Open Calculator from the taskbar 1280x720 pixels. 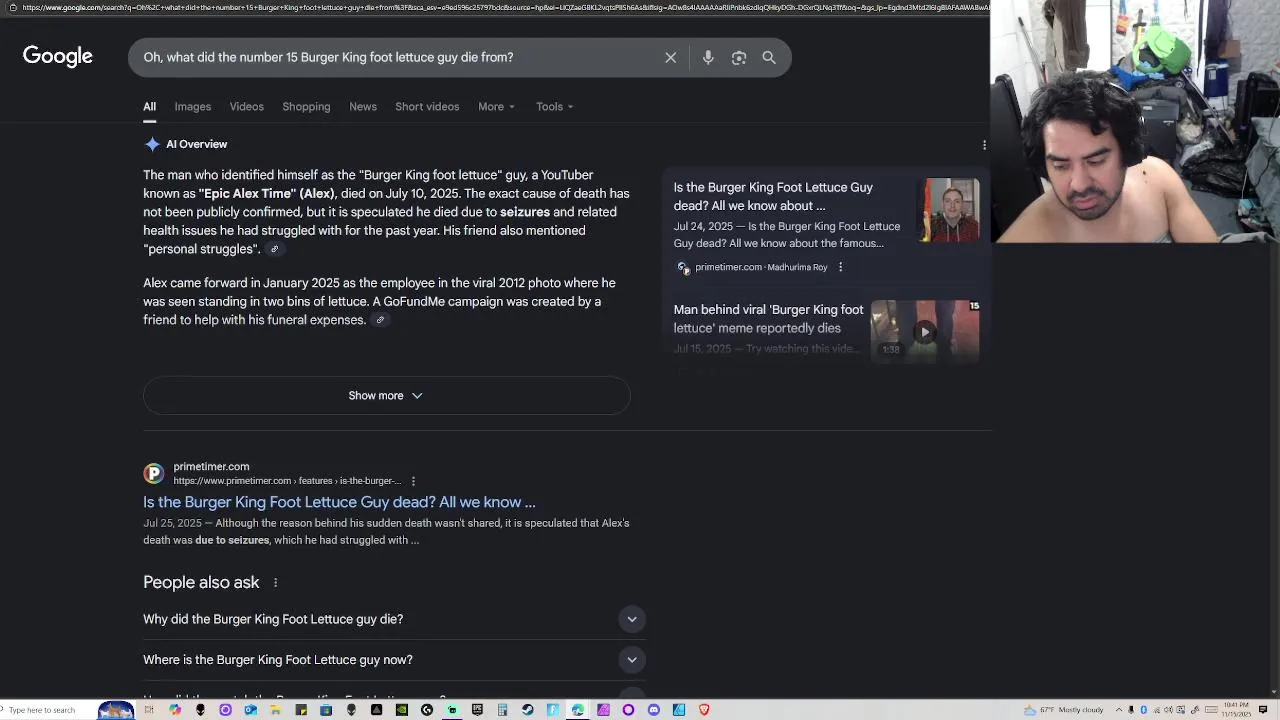(x=502, y=710)
